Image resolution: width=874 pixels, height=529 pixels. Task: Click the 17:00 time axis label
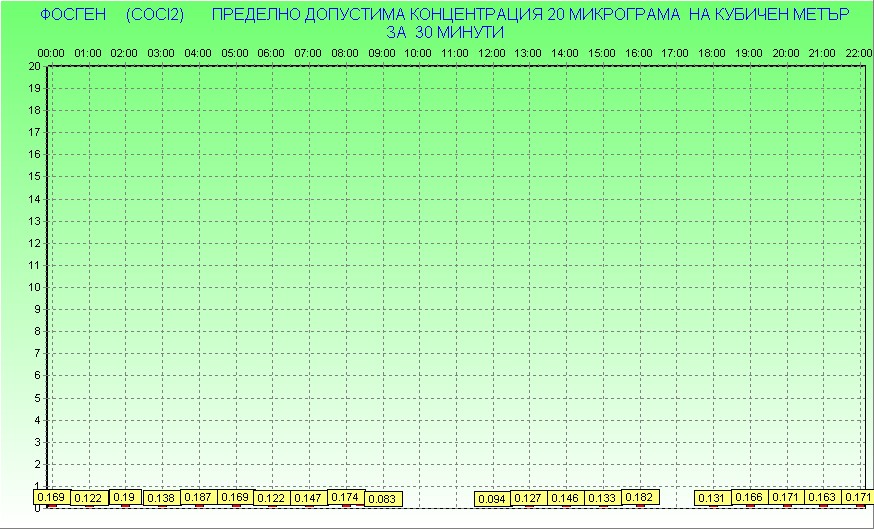pos(675,54)
